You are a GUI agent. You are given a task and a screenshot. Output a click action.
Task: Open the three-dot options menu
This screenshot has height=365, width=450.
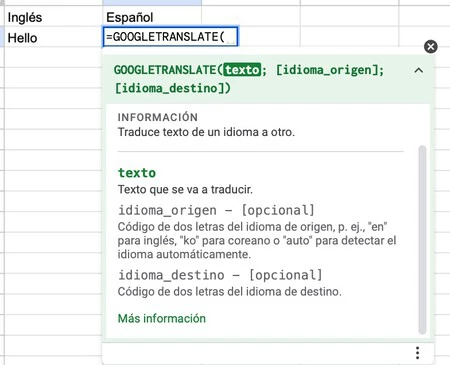(x=417, y=353)
